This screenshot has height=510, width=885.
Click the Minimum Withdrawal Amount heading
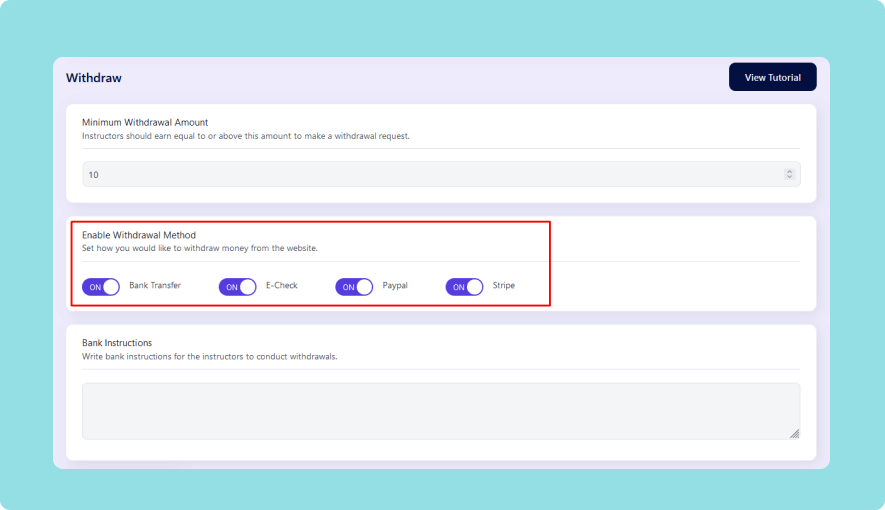pos(145,122)
